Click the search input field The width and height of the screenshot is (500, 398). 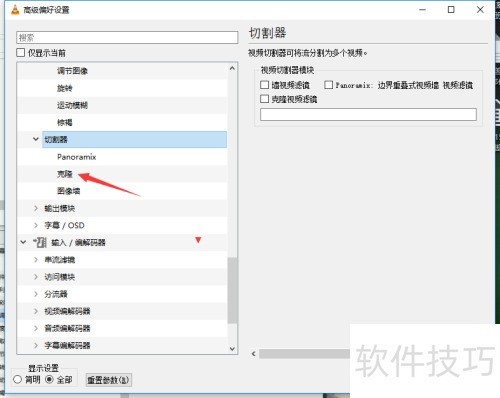[x=127, y=37]
